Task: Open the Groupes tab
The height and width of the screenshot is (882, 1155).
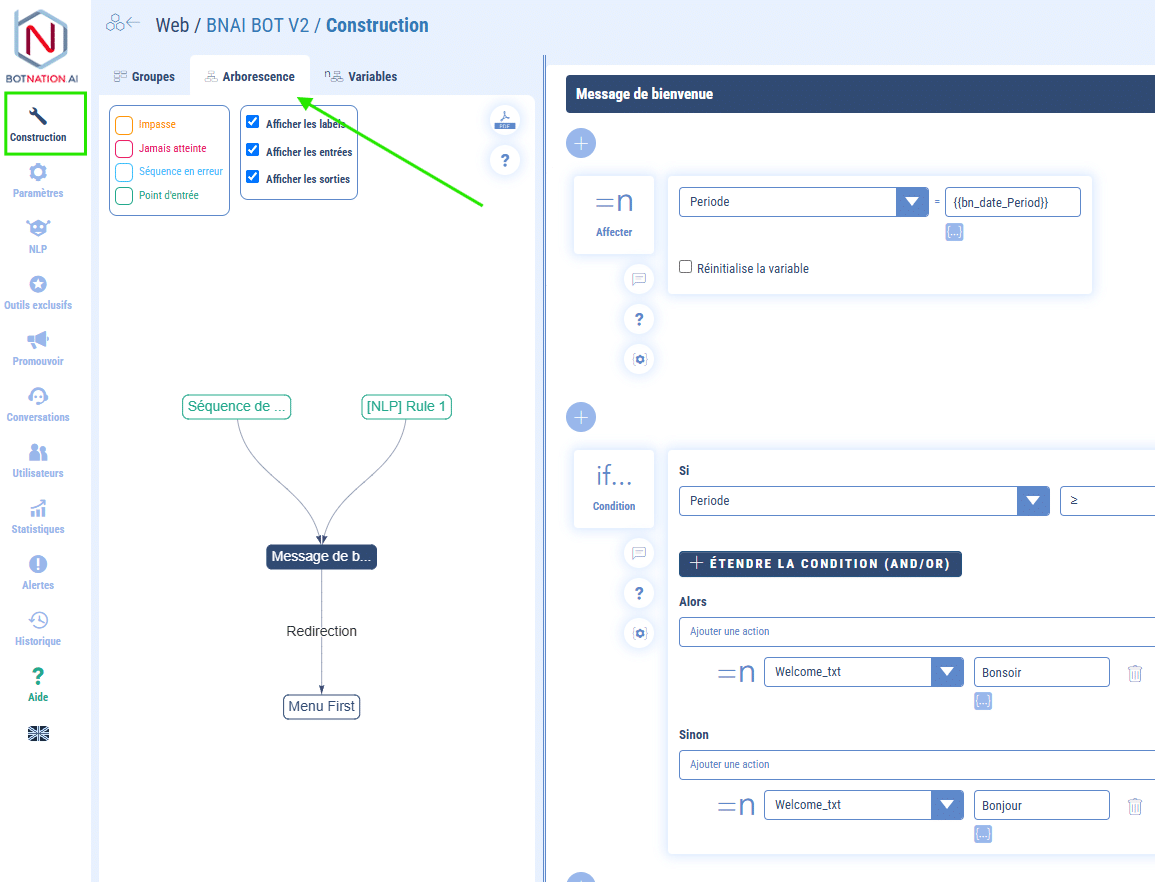Action: pos(144,76)
